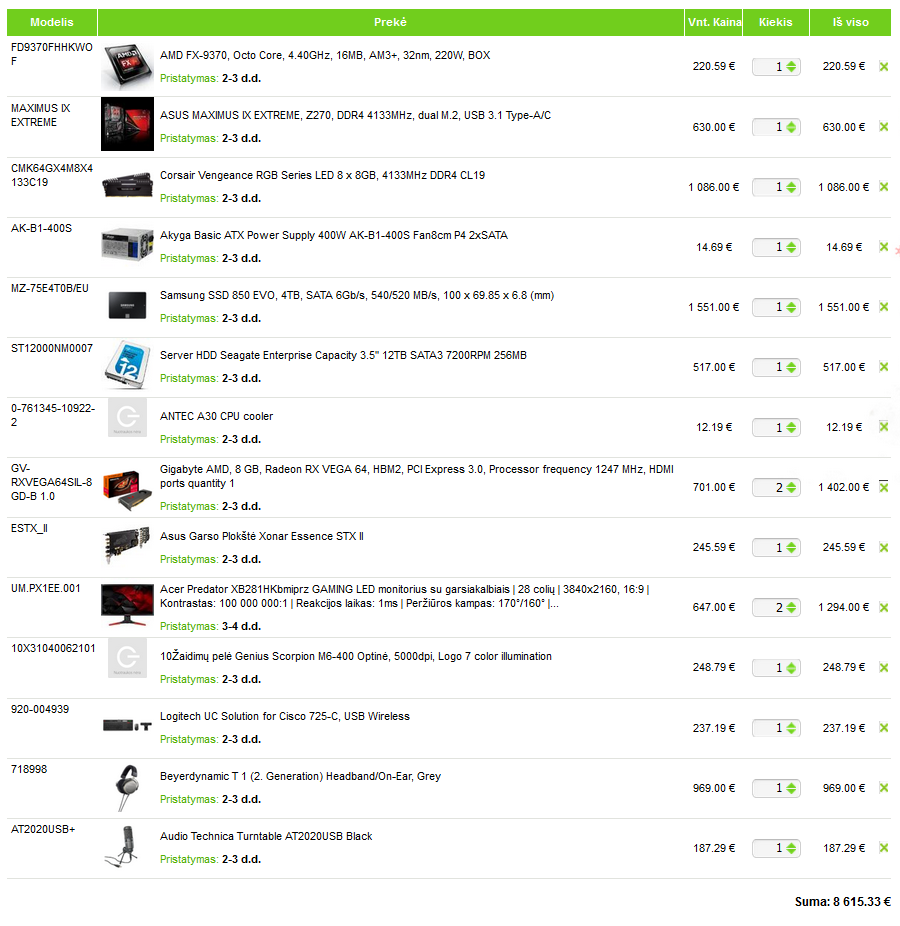Remove Genius Scorpion M6-400 mouse
The height and width of the screenshot is (926, 900).
883,667
